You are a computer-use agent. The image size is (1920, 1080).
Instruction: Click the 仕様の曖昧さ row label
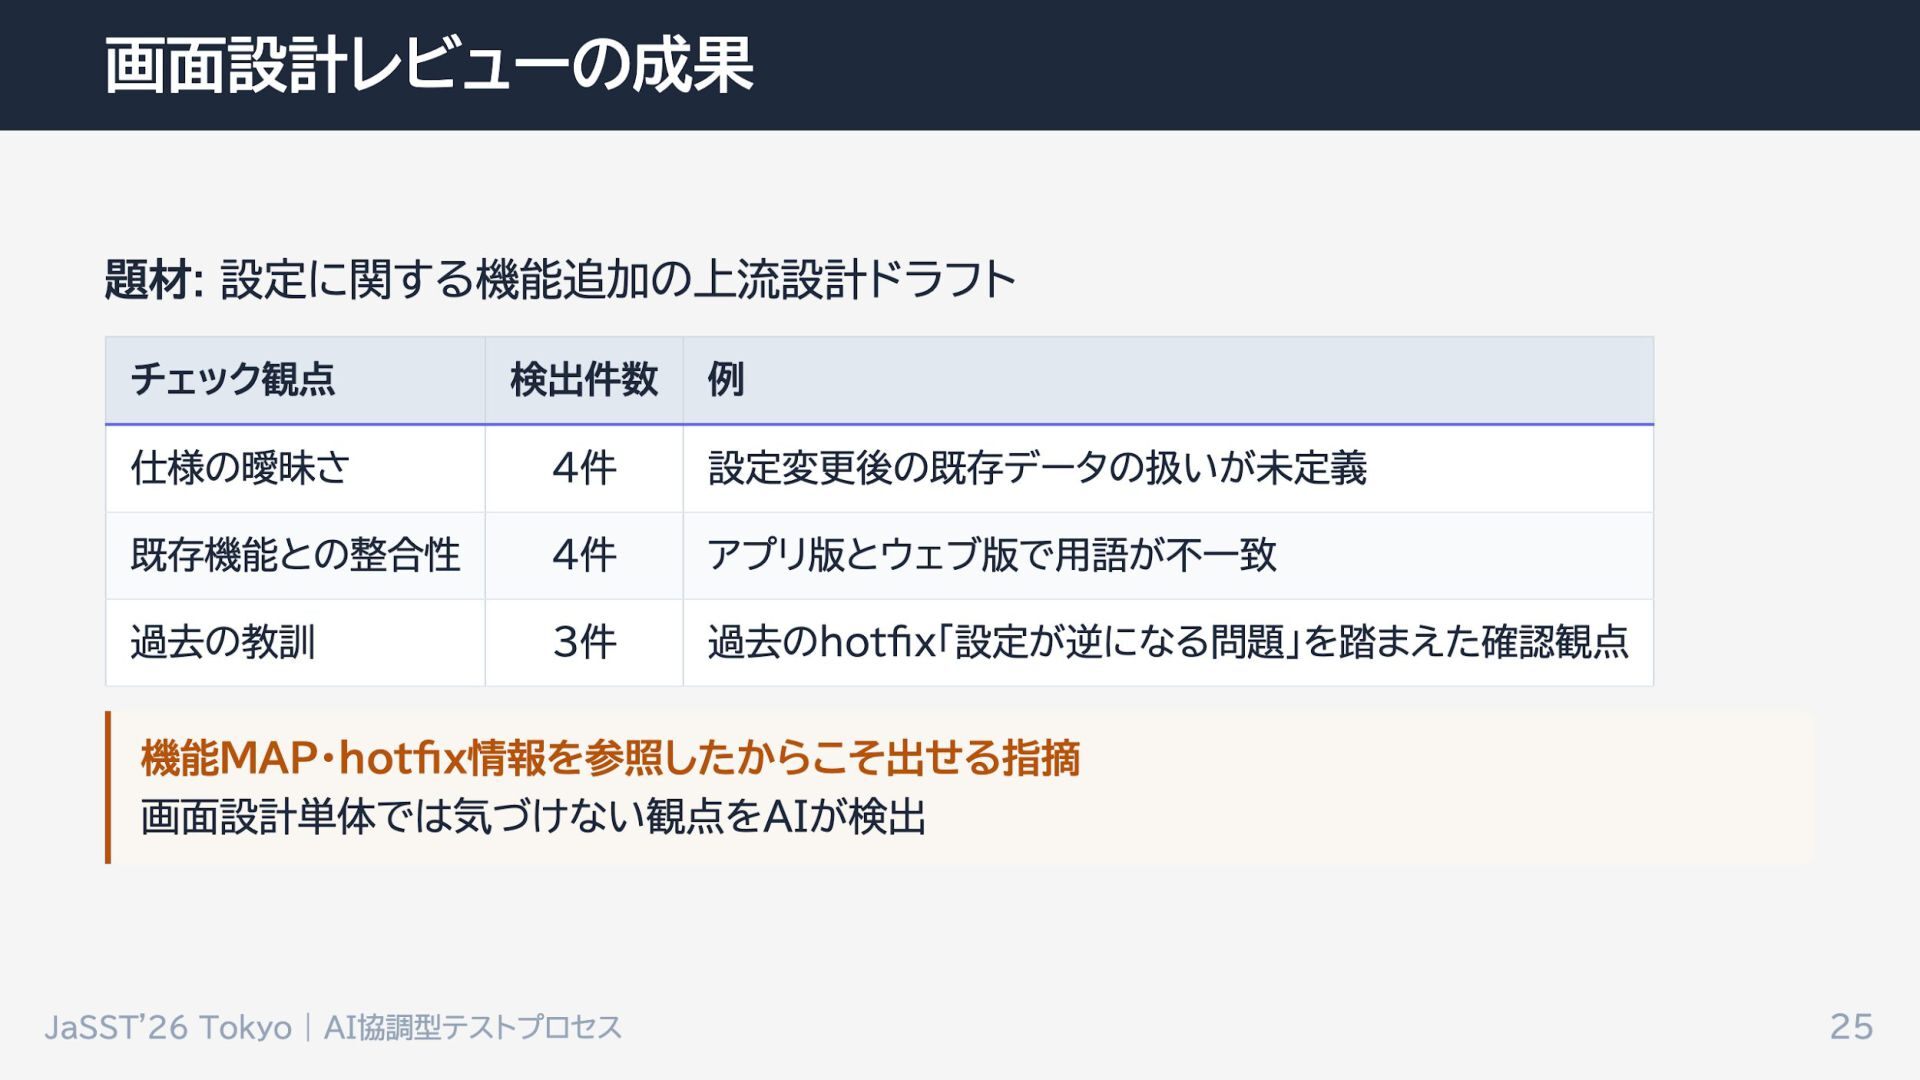point(240,468)
